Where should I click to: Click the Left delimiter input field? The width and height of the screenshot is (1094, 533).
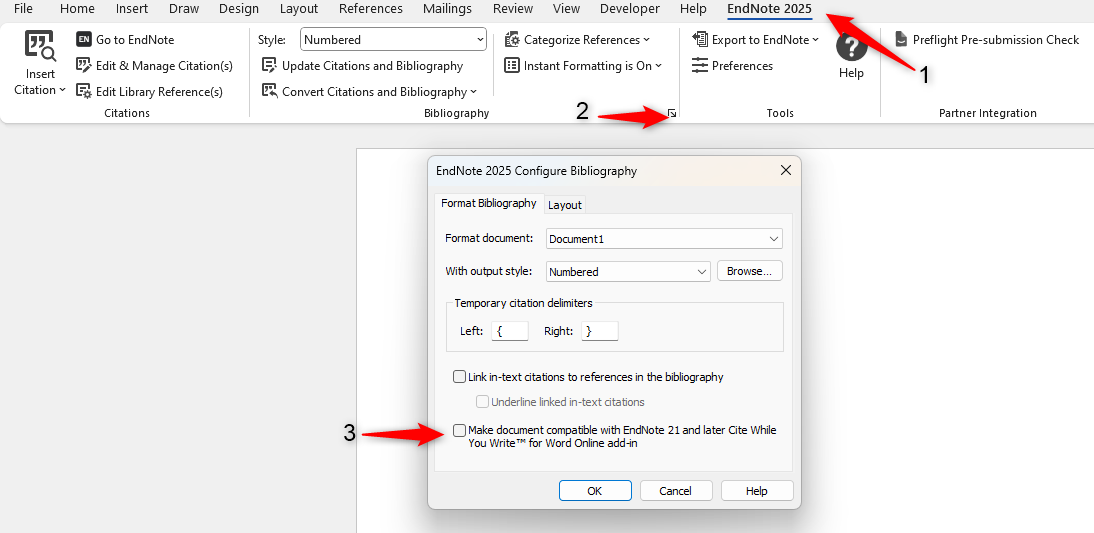pos(509,331)
